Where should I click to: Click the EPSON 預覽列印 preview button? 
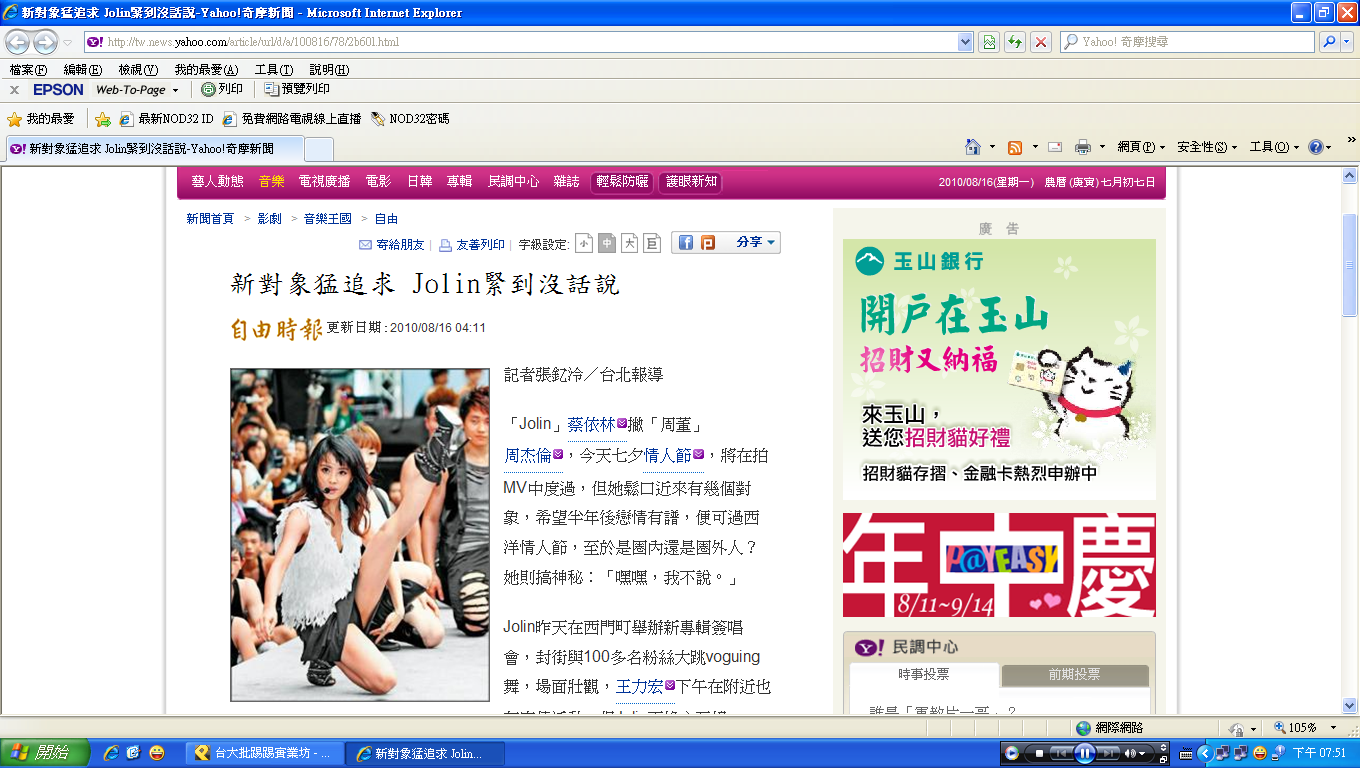(x=297, y=89)
